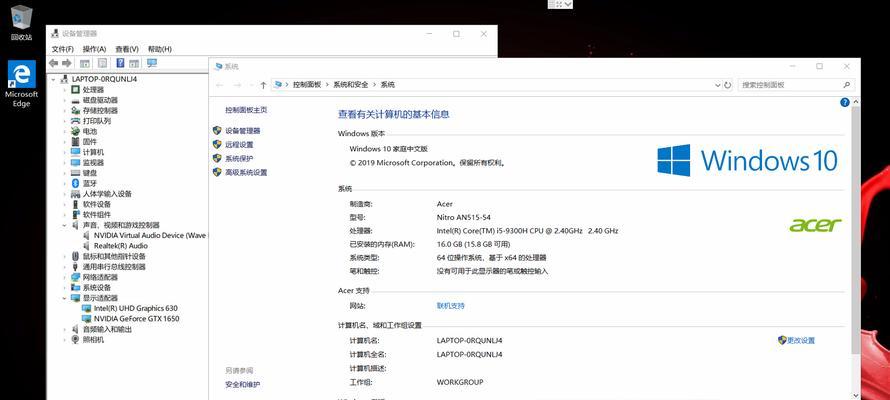890x400 pixels.
Task: Click the 磁盘驱动器 disk drive icon
Action: (x=75, y=100)
